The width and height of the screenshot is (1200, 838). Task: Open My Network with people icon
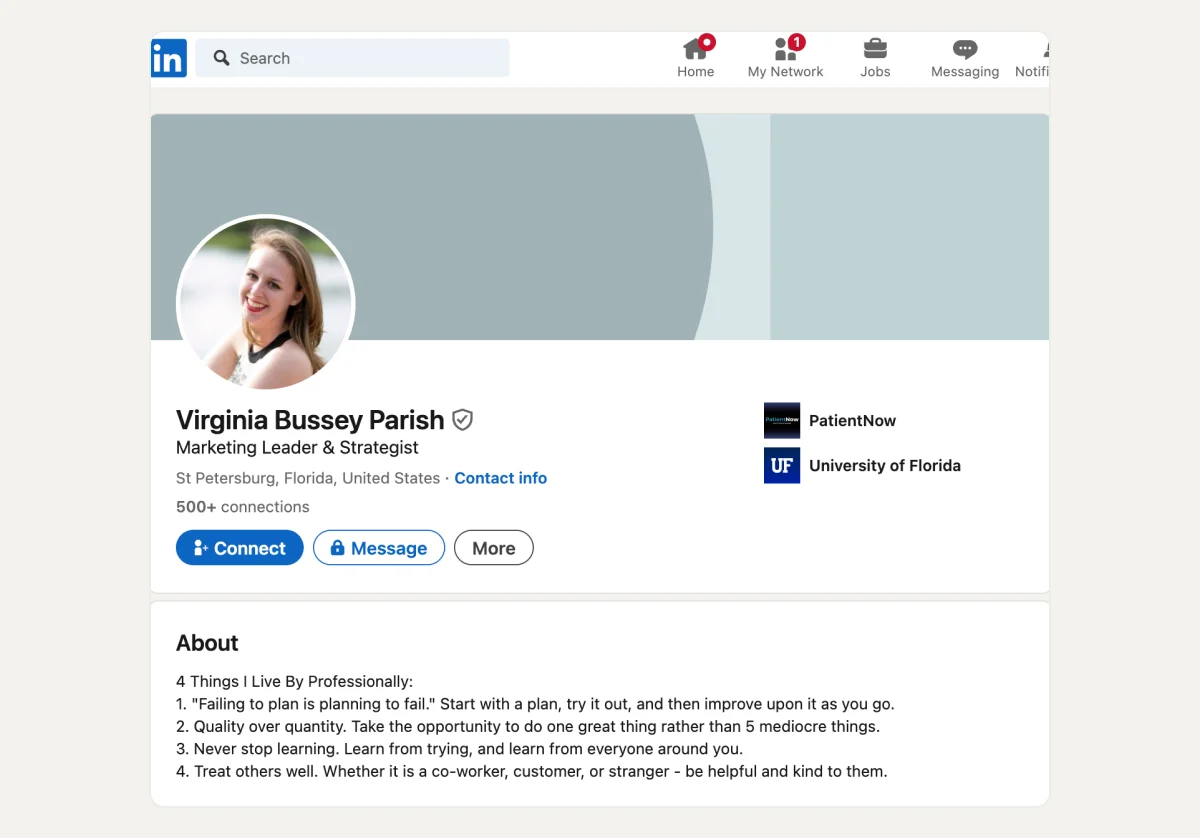785,48
